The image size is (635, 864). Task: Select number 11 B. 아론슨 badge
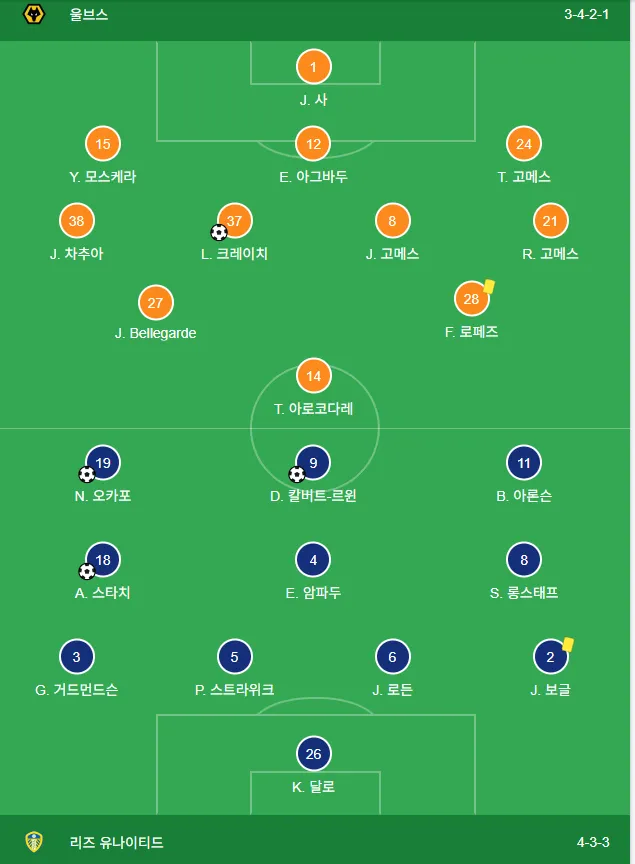coord(524,463)
